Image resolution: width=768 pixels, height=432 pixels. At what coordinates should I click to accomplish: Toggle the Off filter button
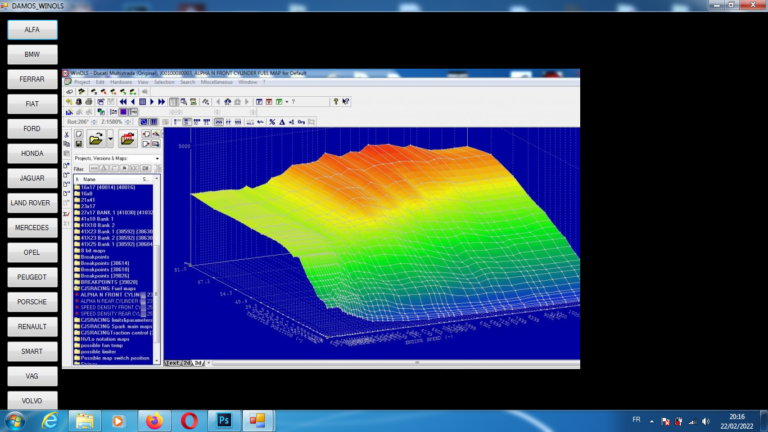pyautogui.click(x=145, y=168)
